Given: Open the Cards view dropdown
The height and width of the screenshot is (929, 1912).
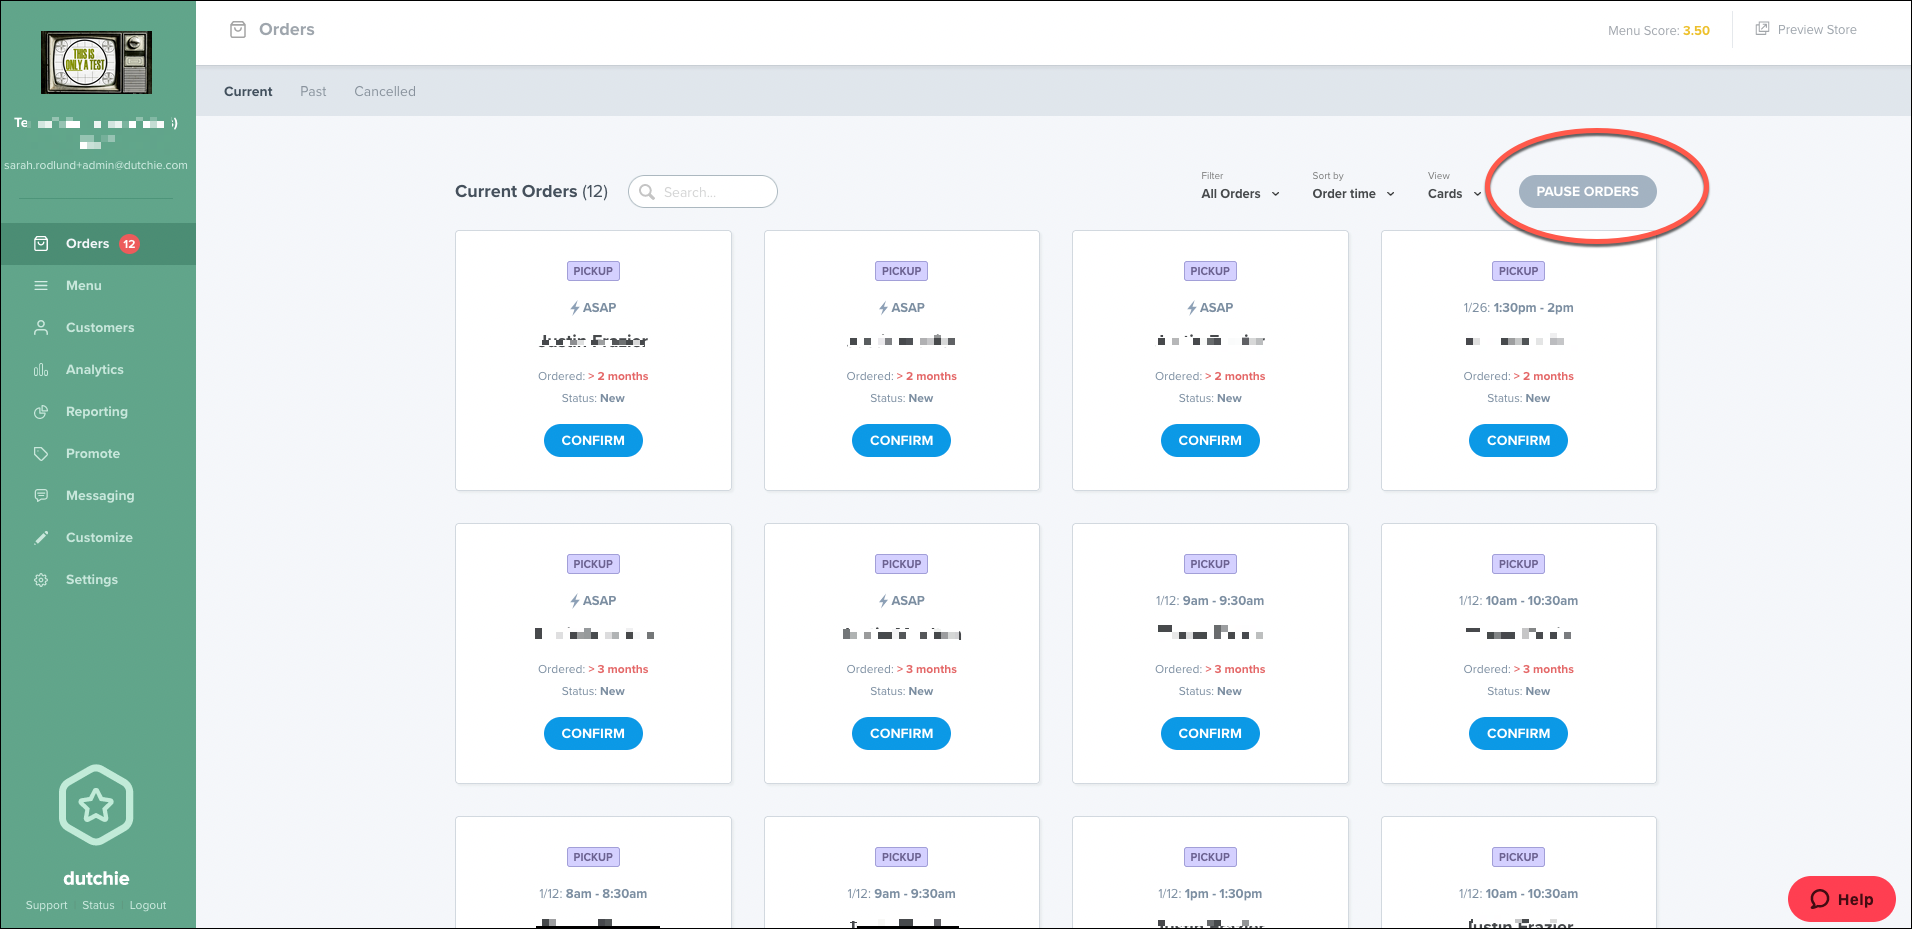Looking at the screenshot, I should (1452, 193).
